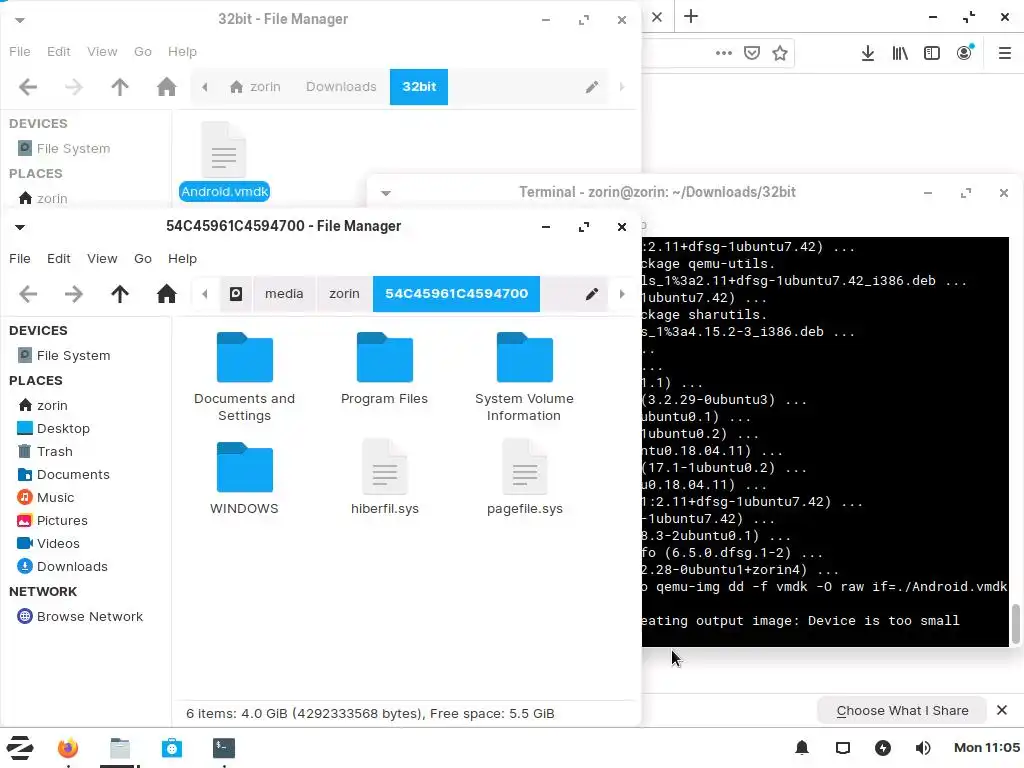Open a new Firefox tab with plus
This screenshot has width=1024, height=768.
[691, 16]
